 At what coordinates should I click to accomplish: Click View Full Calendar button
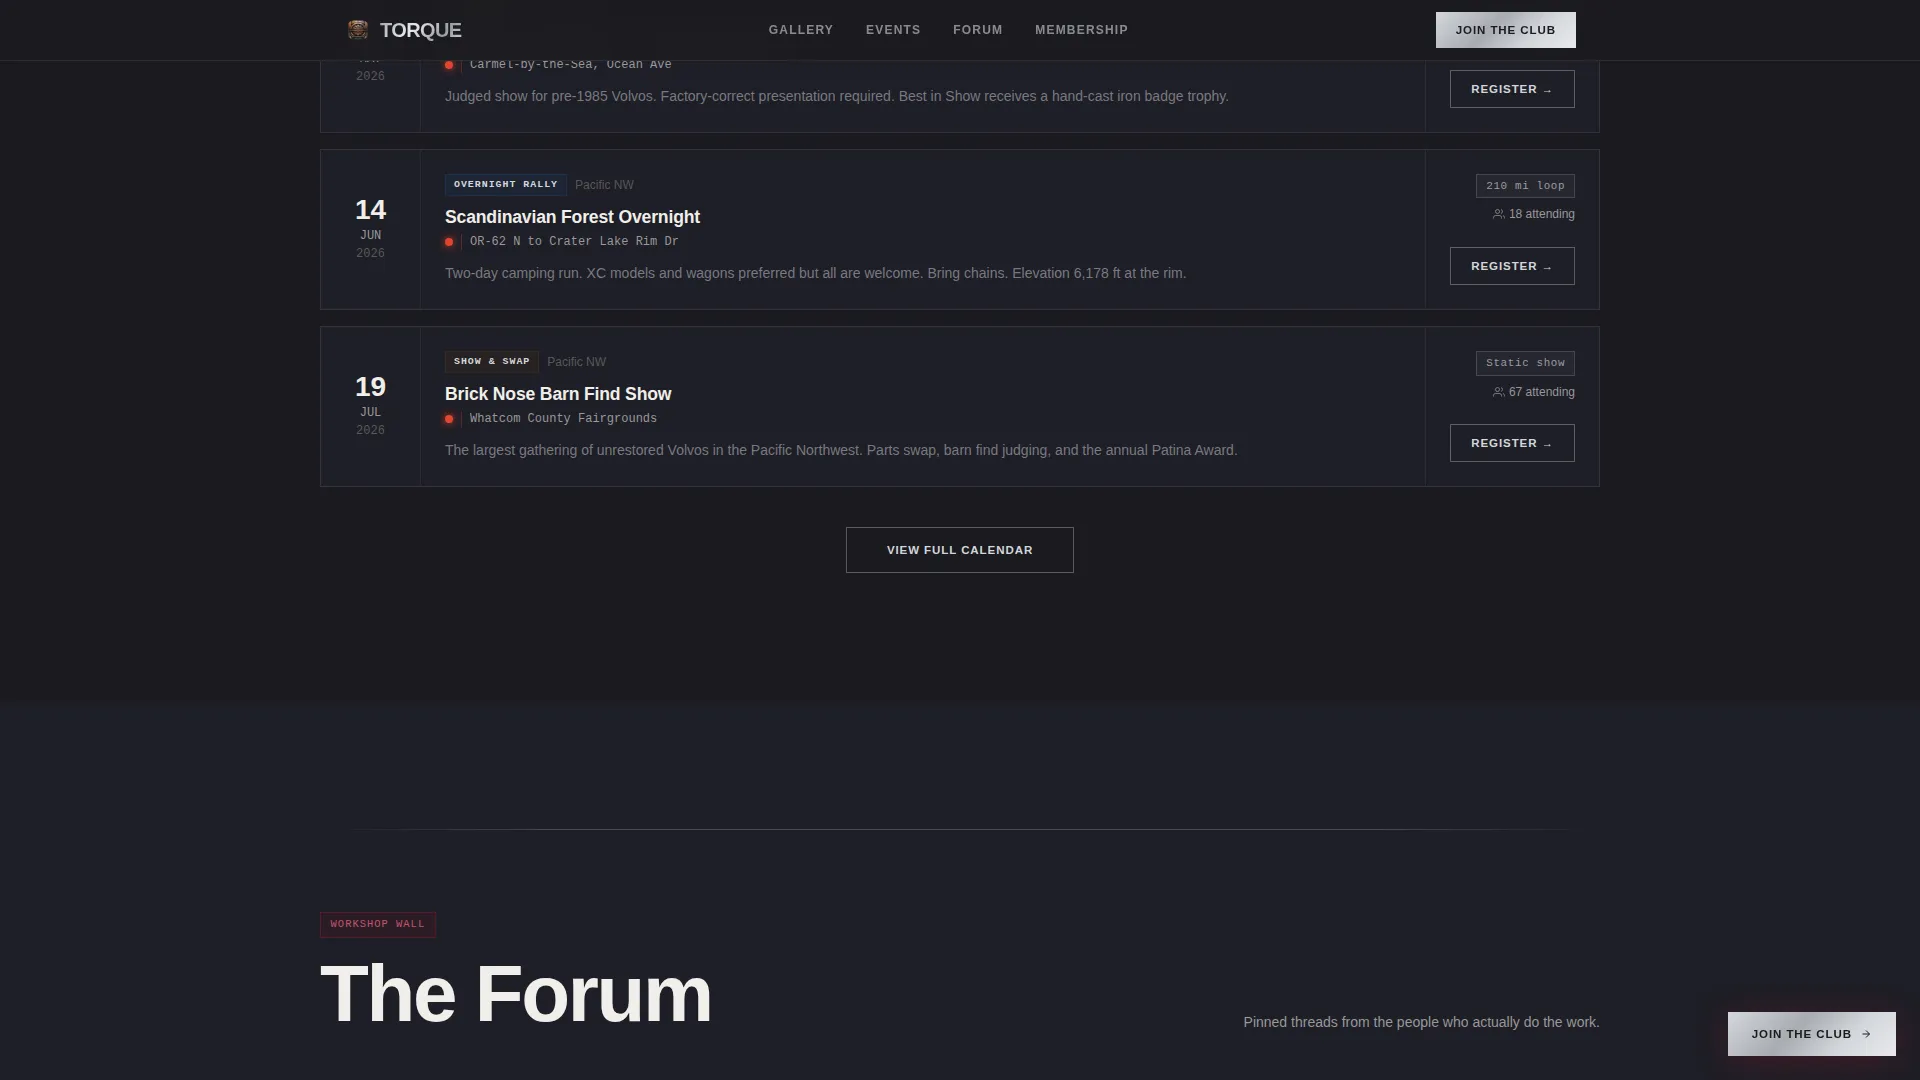coord(959,550)
